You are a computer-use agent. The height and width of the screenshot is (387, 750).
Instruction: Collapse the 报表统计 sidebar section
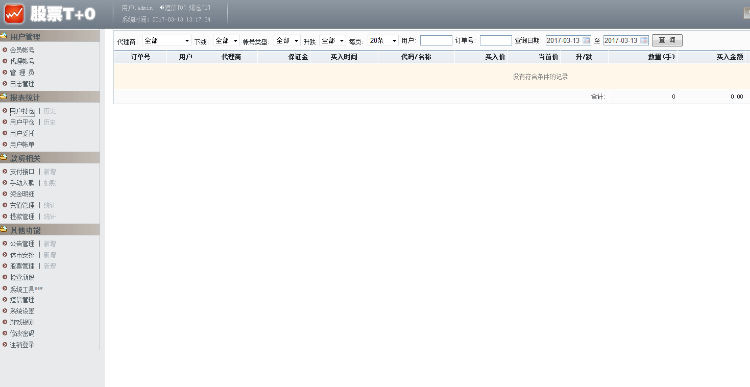click(50, 97)
